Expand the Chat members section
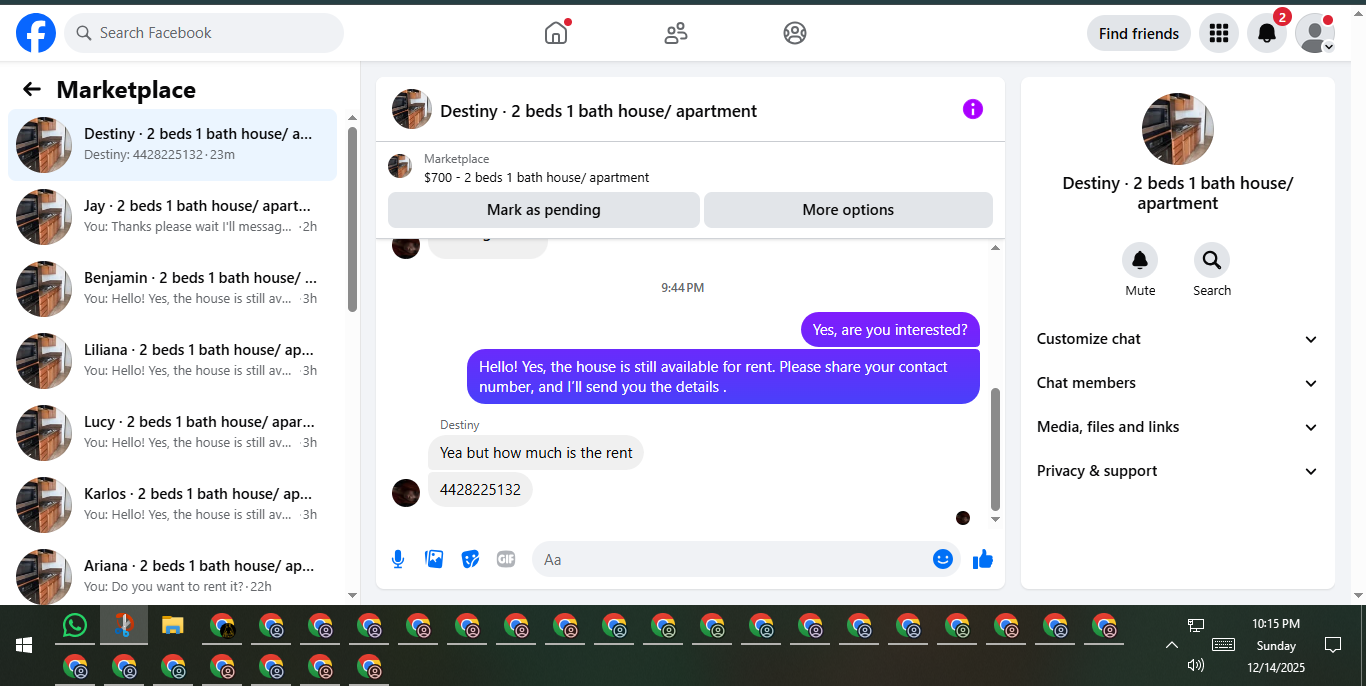This screenshot has height=686, width=1366. tap(1178, 383)
